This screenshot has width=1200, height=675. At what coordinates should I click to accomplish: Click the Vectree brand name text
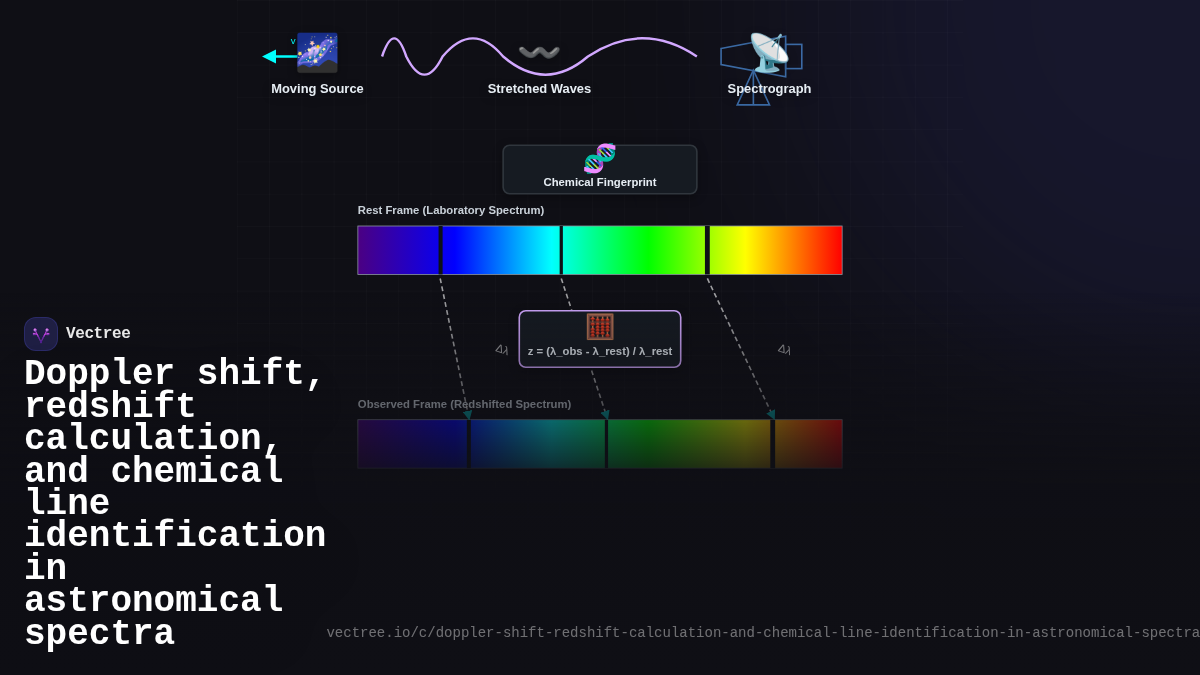[98, 333]
